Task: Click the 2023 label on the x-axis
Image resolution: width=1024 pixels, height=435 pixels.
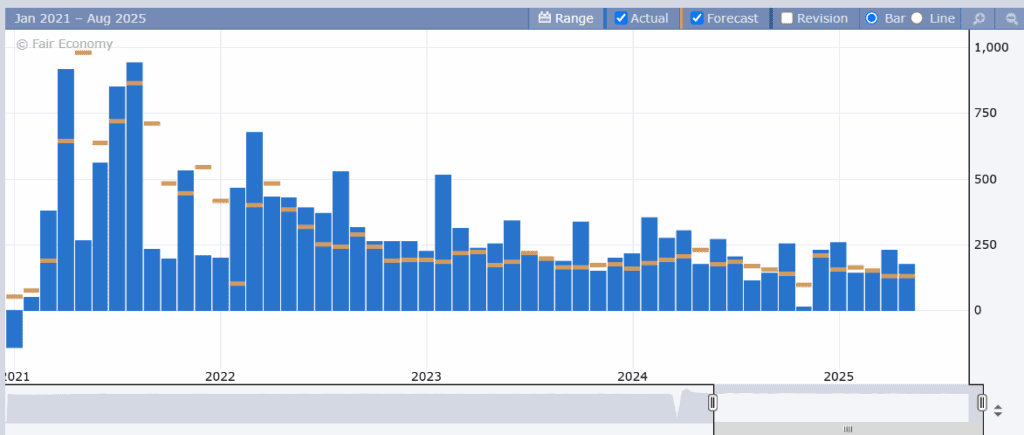Action: click(x=426, y=377)
